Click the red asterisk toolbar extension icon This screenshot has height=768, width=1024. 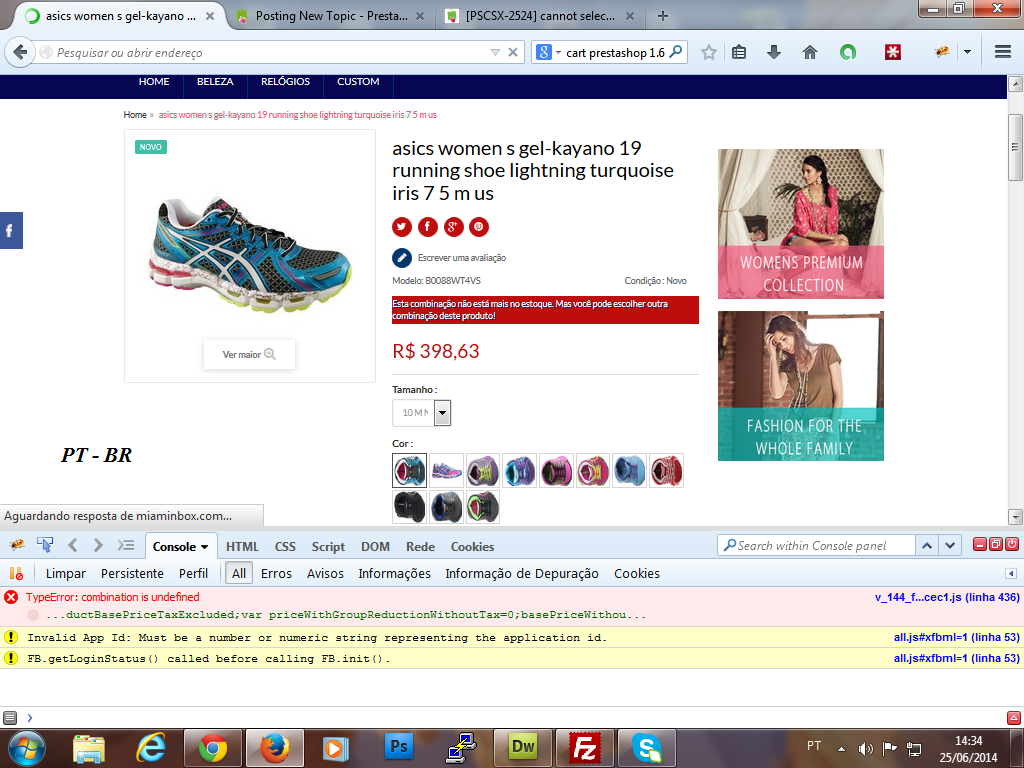893,52
